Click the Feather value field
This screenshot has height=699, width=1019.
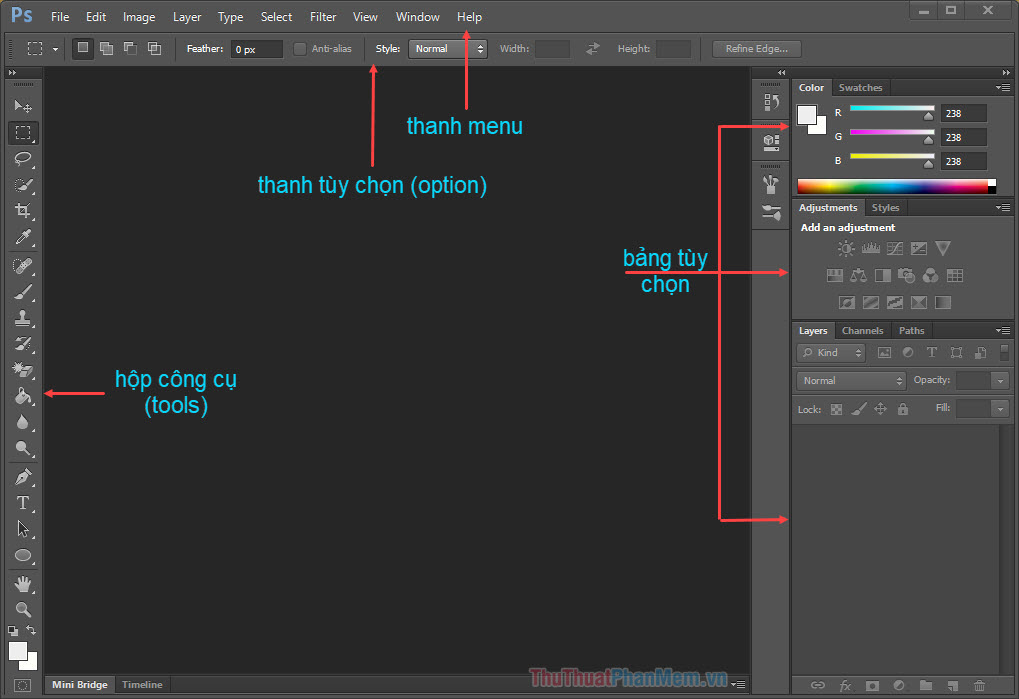coord(256,48)
